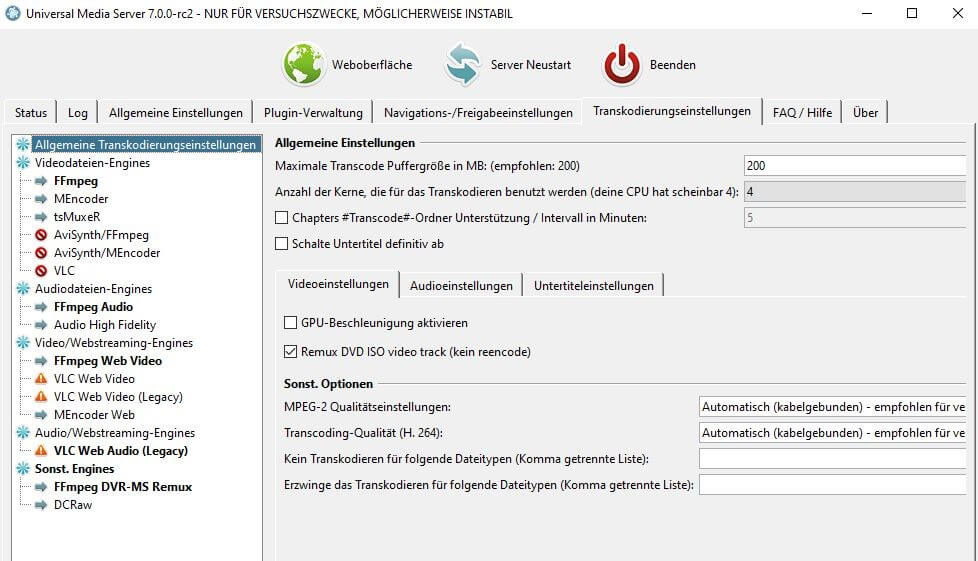Viewport: 978px width, 561px height.
Task: Click the disabled icon next to AviSynth/FFmpeg
Action: [x=41, y=235]
